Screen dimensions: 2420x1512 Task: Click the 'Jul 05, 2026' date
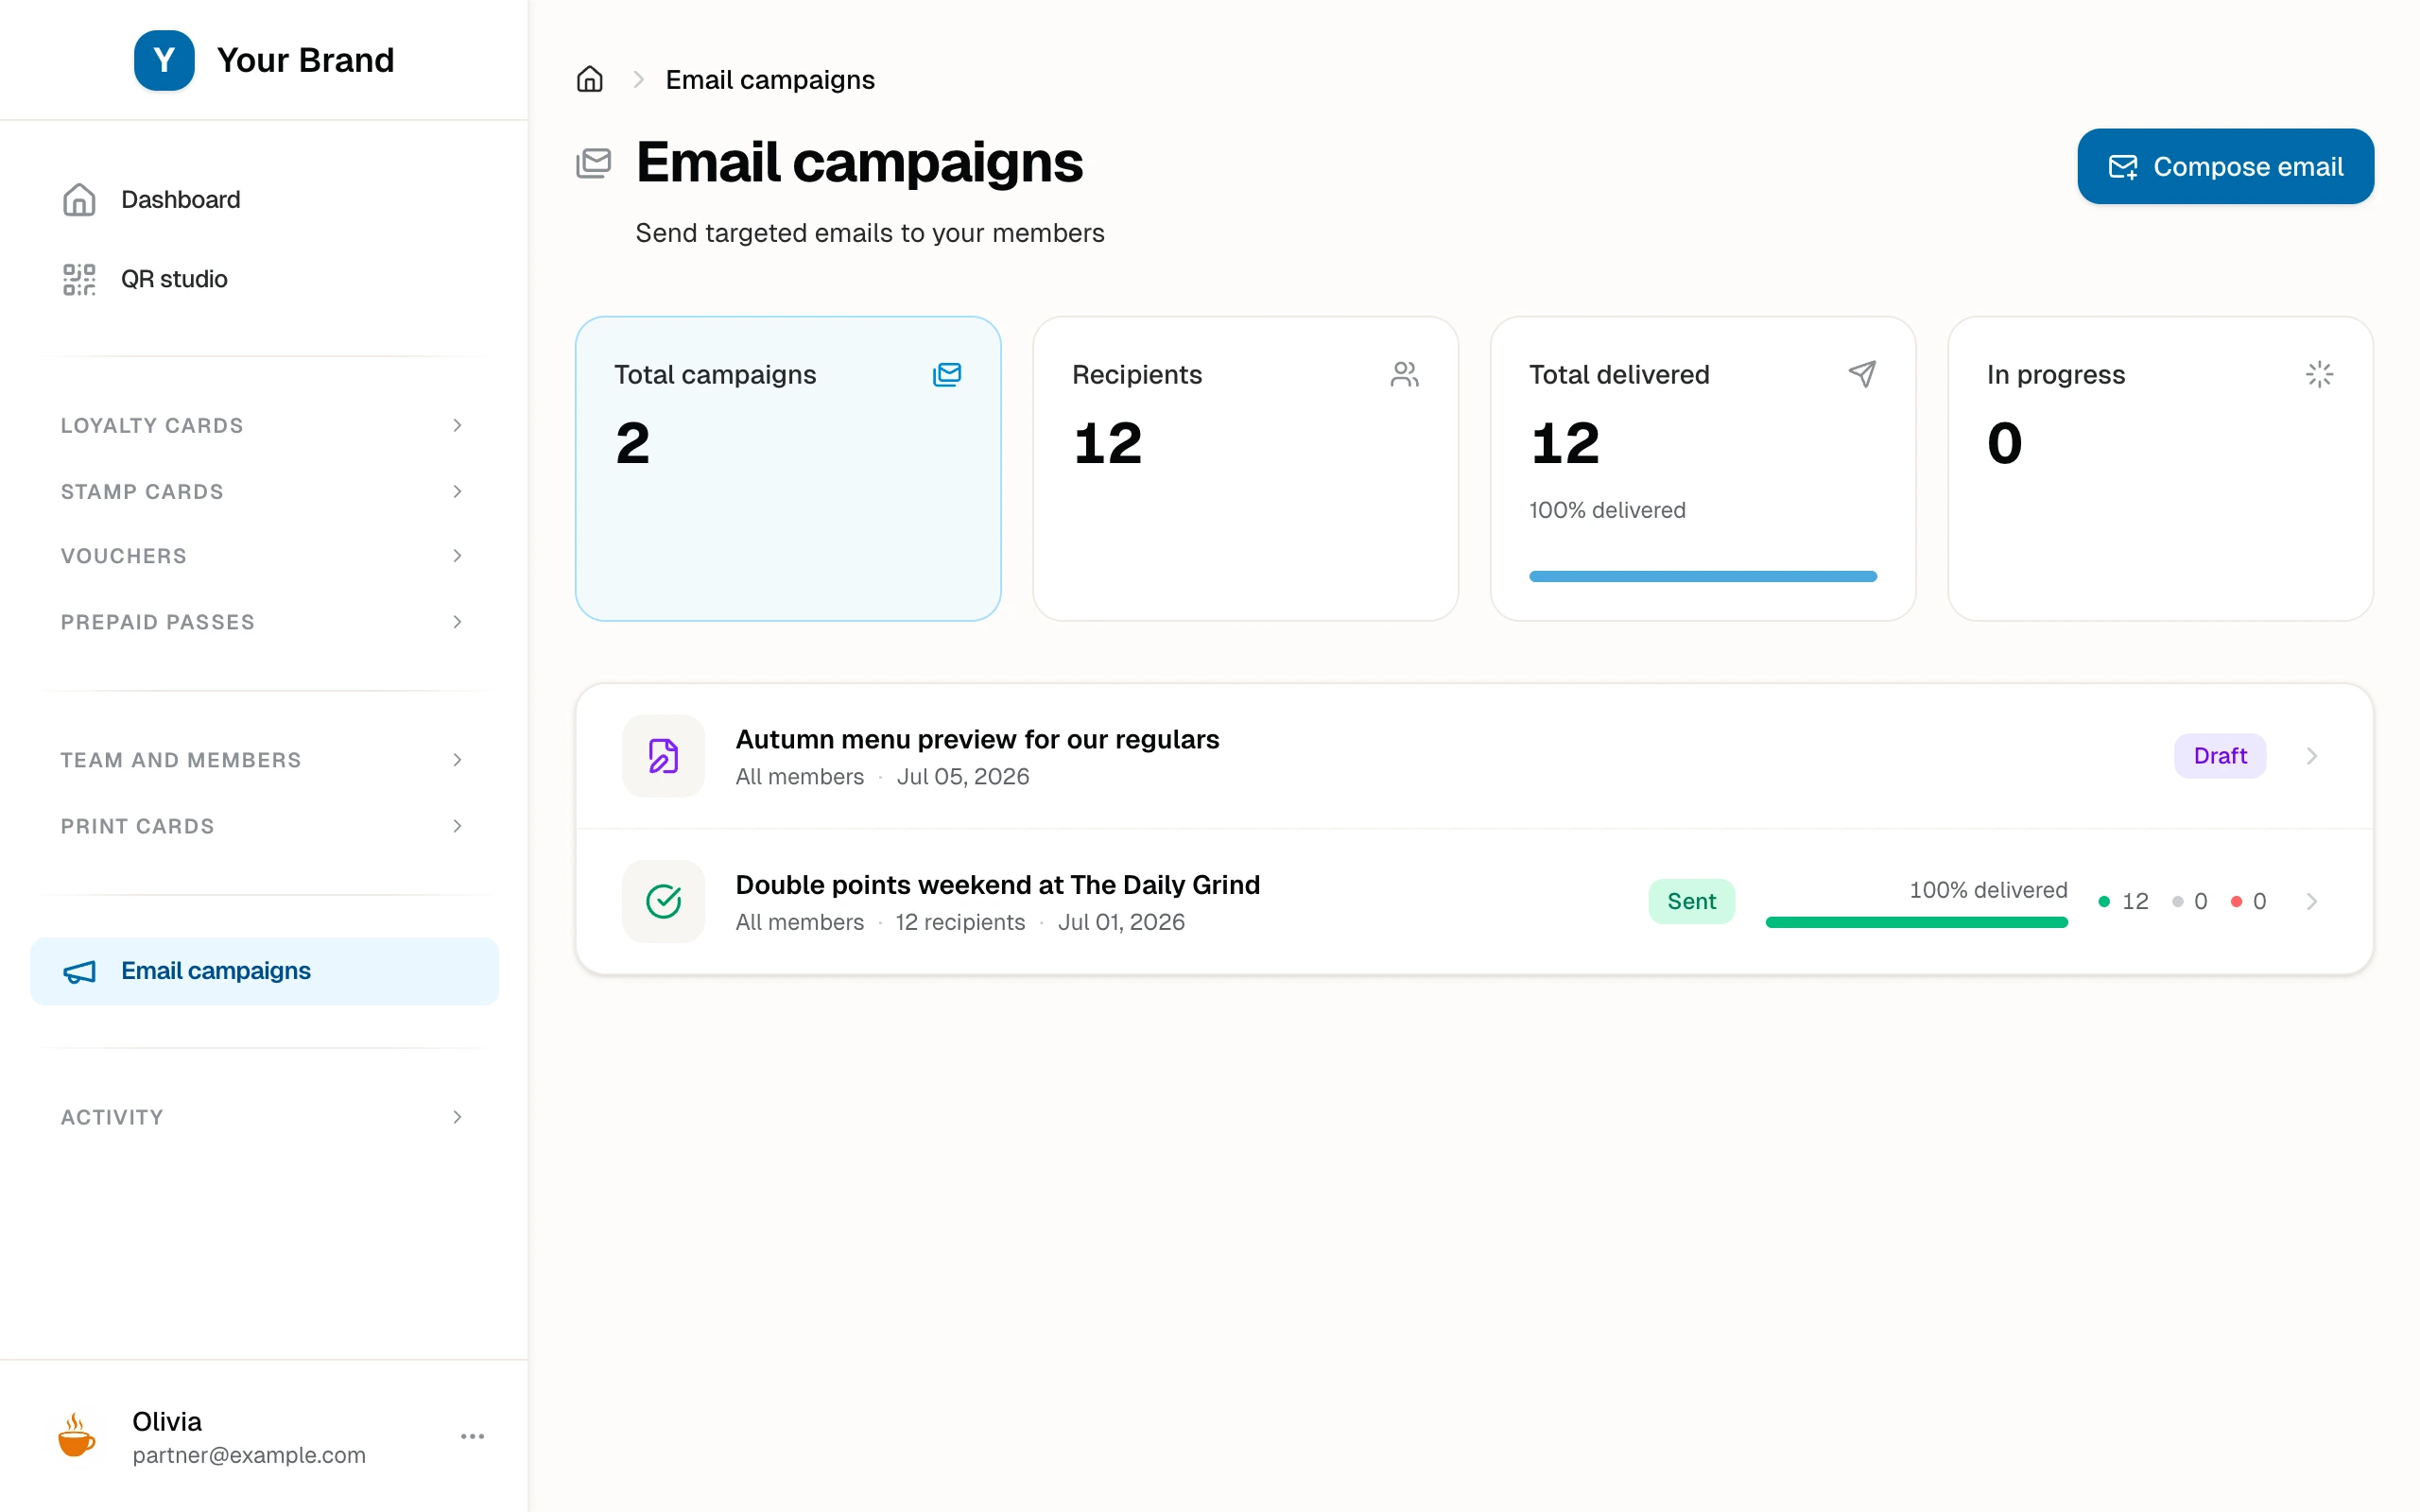tap(963, 777)
